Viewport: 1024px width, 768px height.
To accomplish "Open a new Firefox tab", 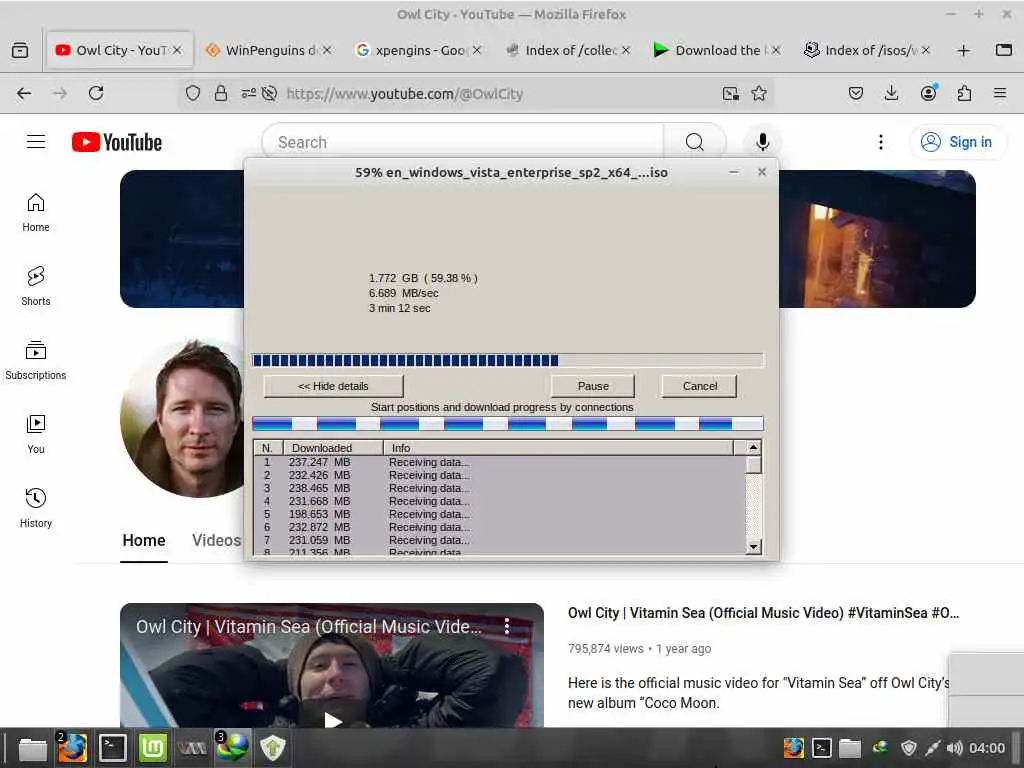I will click(963, 50).
